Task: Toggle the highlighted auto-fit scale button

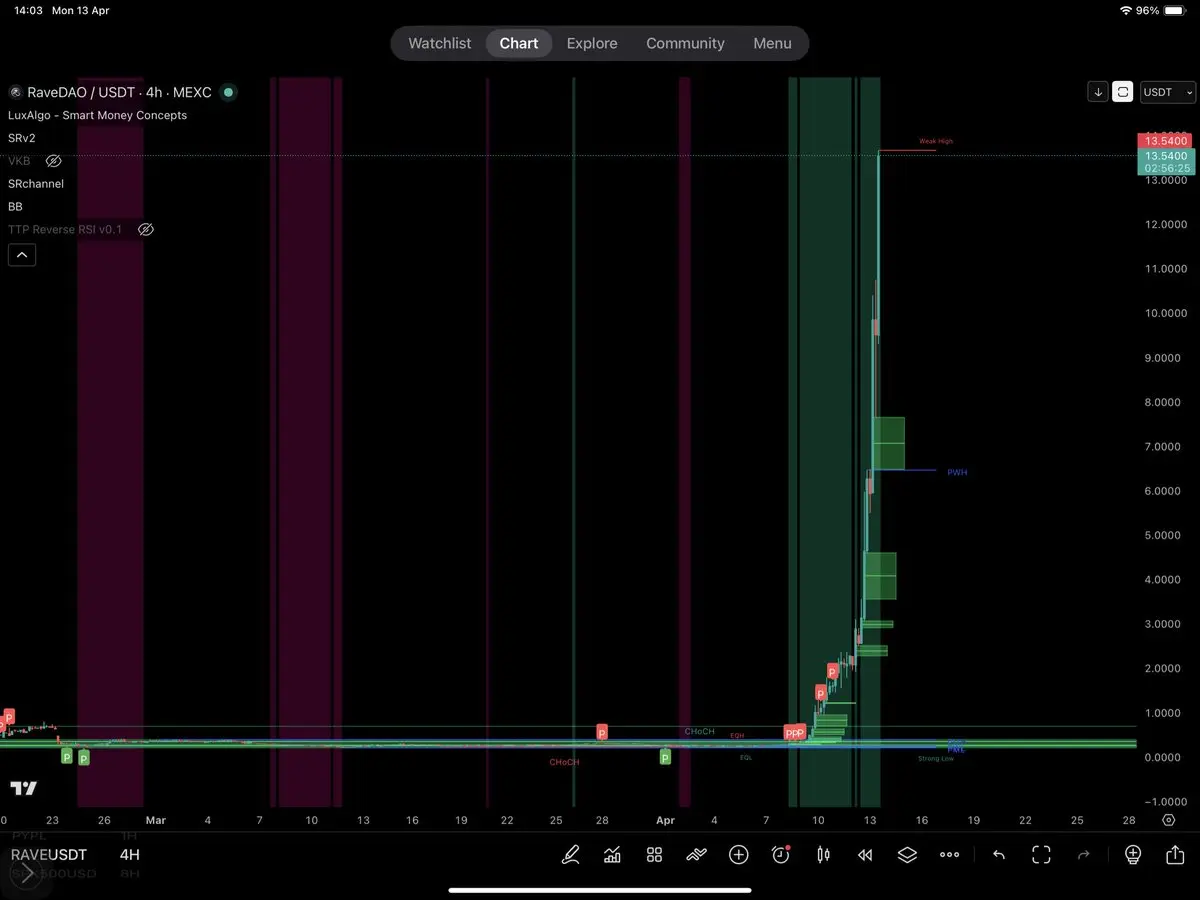Action: tap(1123, 92)
